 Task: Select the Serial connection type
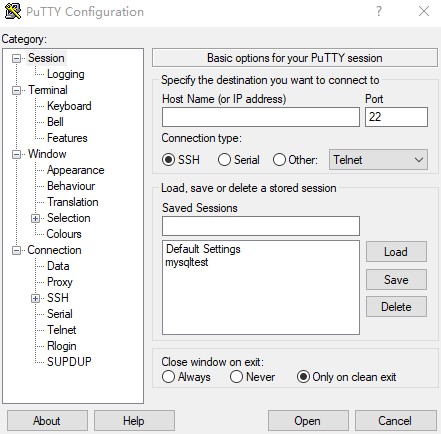click(239, 160)
